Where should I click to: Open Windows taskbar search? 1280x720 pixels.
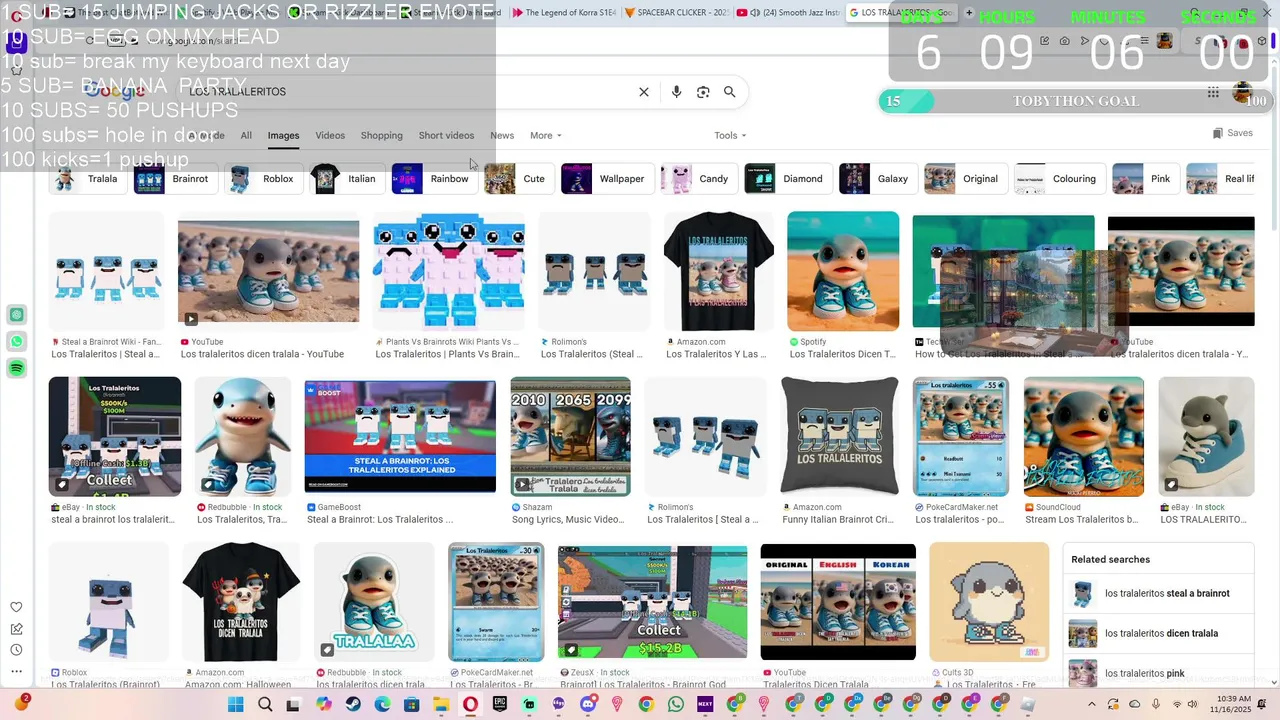click(265, 705)
